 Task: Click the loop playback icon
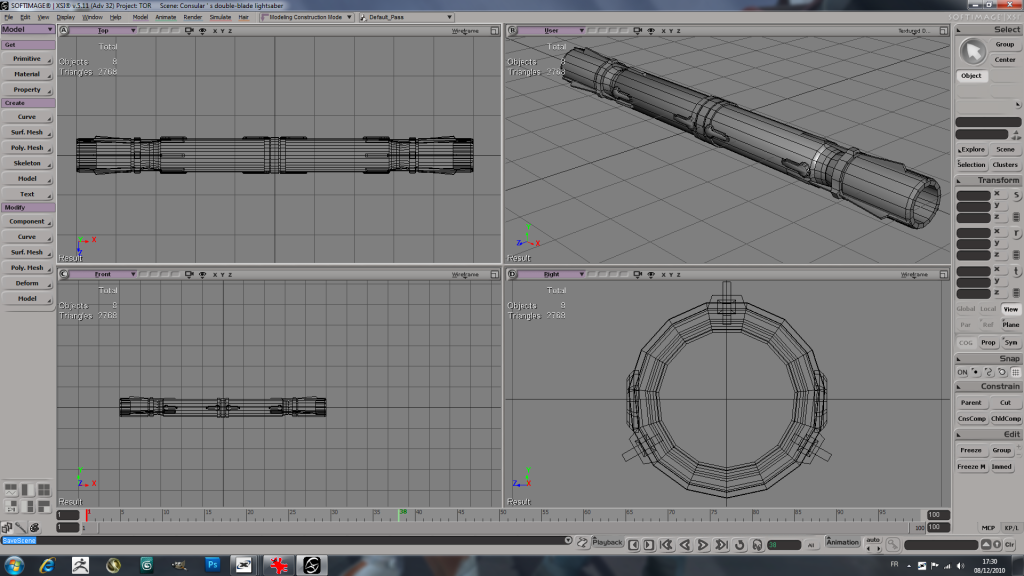[739, 545]
